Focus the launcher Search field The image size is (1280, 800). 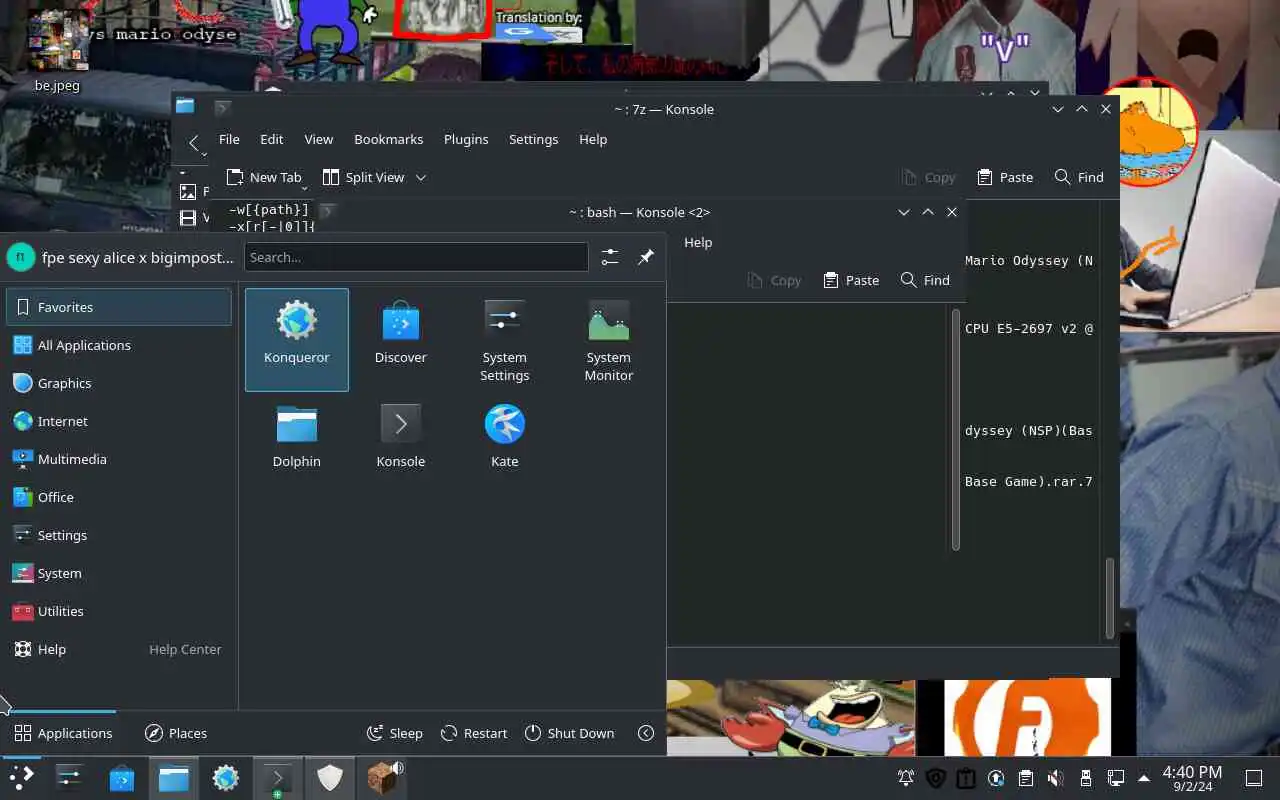(x=416, y=257)
